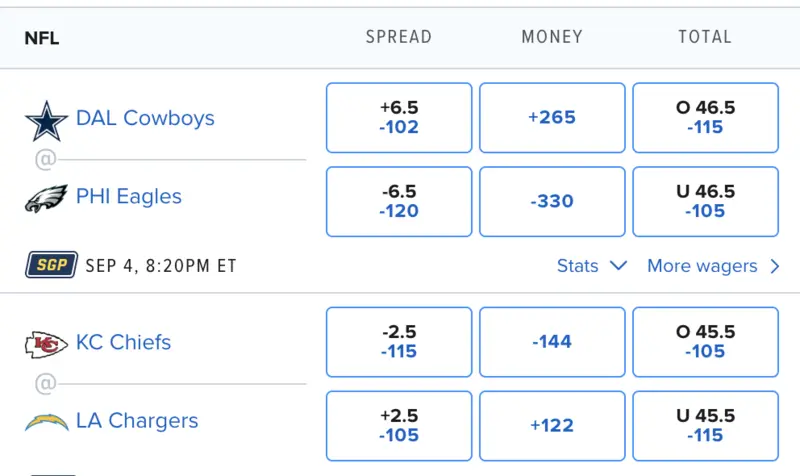The width and height of the screenshot is (800, 476).
Task: Choose Under 46.5 total bet
Action: pos(705,201)
